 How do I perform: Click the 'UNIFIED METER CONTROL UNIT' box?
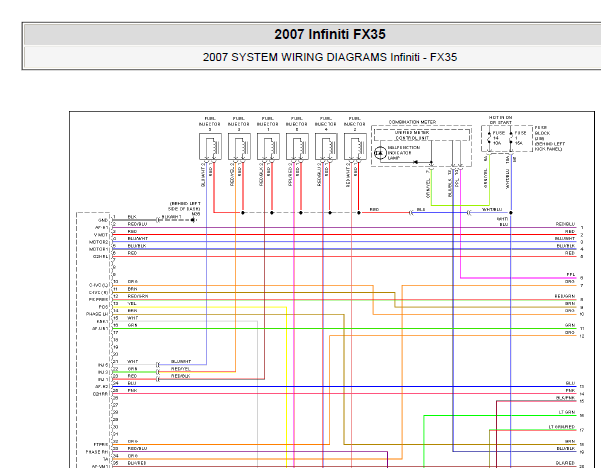(422, 135)
